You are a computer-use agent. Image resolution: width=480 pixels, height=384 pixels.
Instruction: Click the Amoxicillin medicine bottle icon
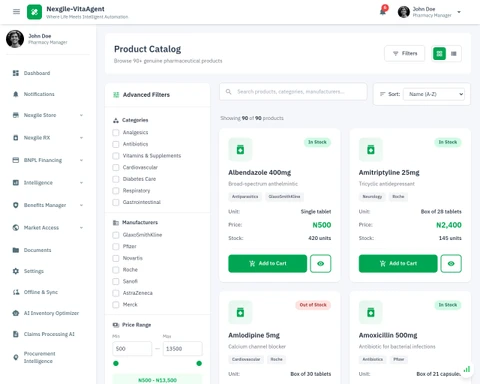coord(371,312)
